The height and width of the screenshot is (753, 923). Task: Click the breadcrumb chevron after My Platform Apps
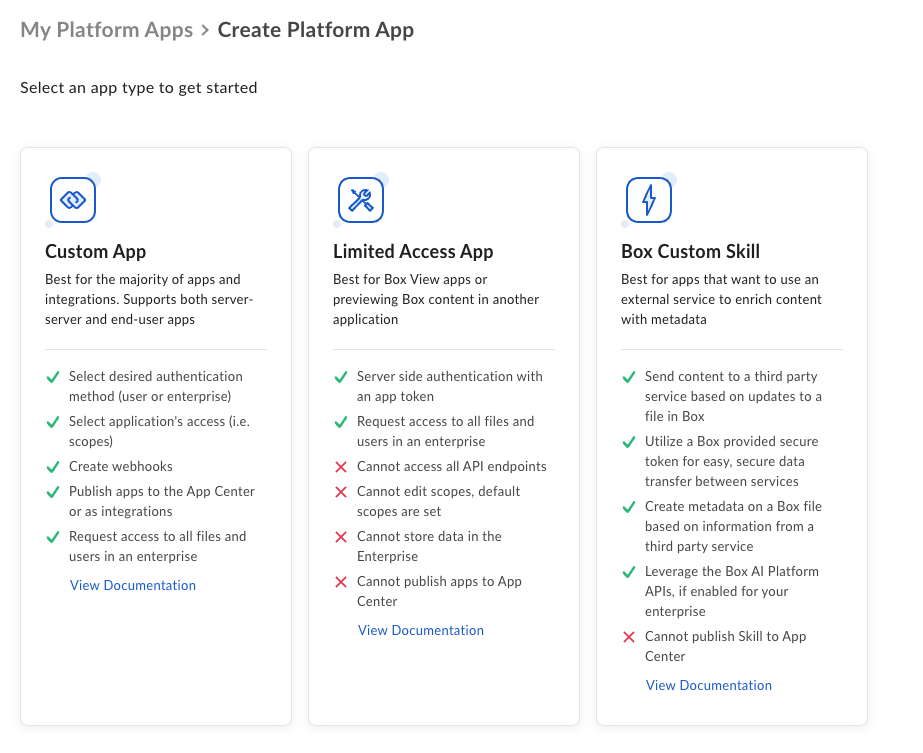[205, 30]
